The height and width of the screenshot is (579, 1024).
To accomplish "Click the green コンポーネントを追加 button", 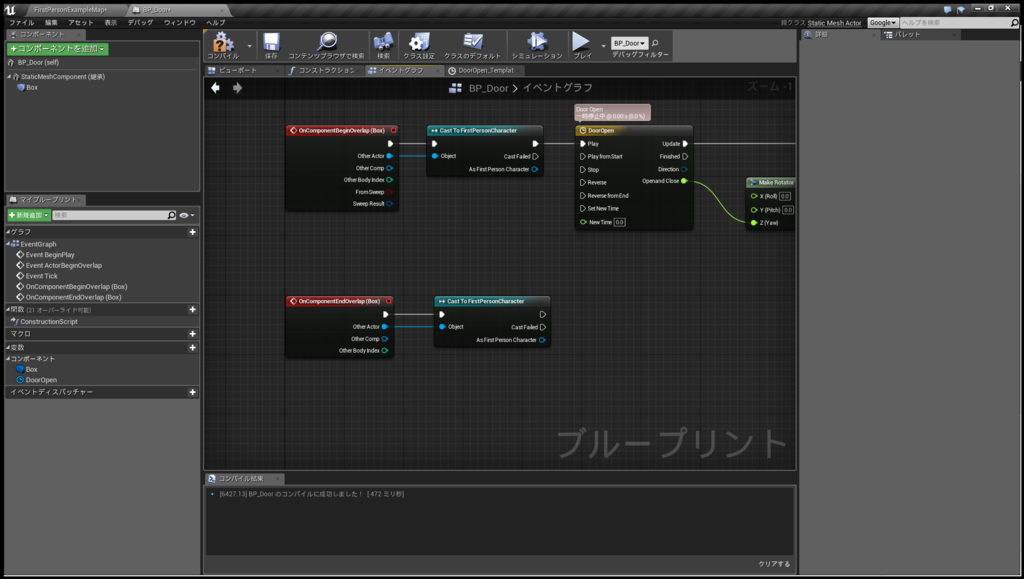I will (x=57, y=48).
